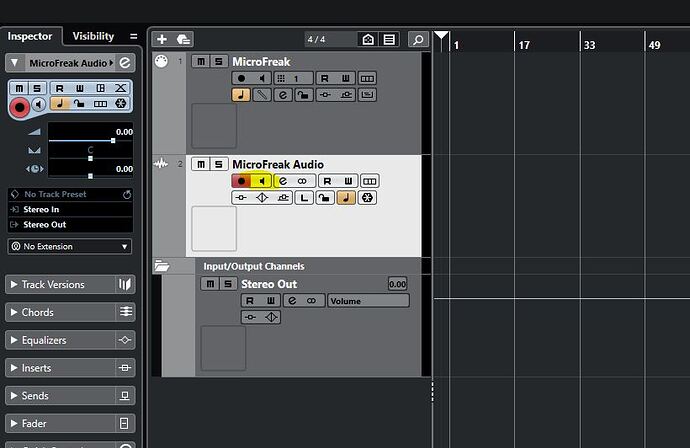Click the L lock record button on MicroFreak Audio
Viewport: 690px width, 448px height.
[304, 198]
